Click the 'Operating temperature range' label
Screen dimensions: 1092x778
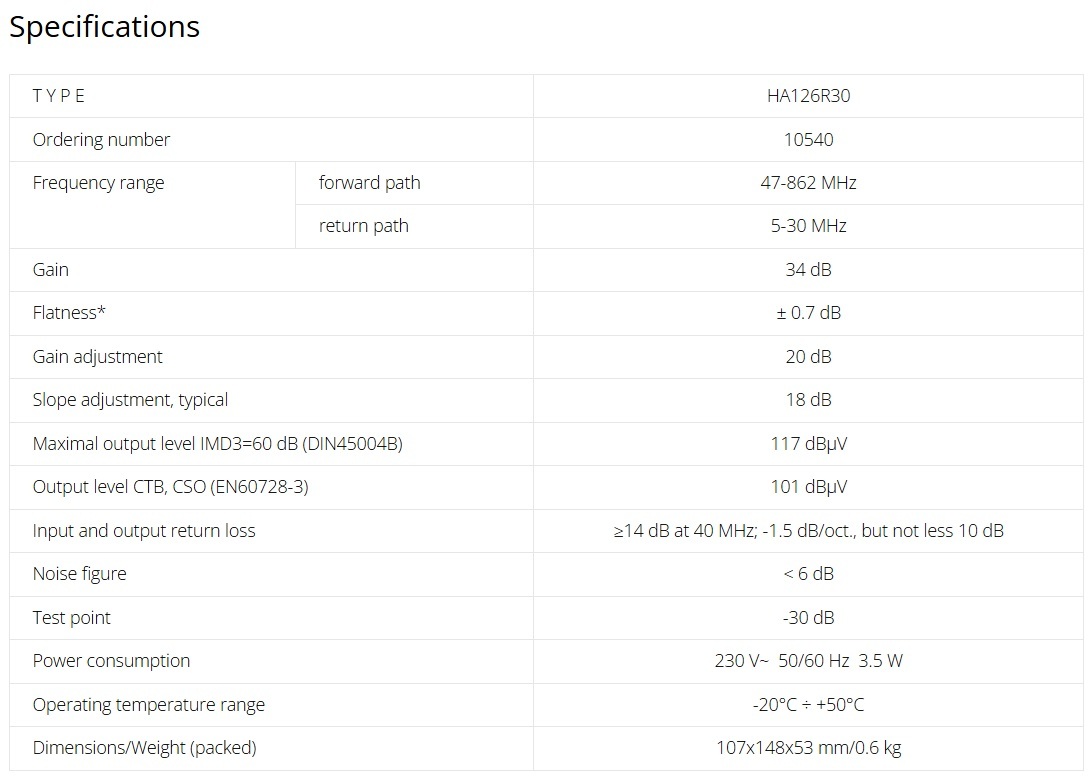148,705
